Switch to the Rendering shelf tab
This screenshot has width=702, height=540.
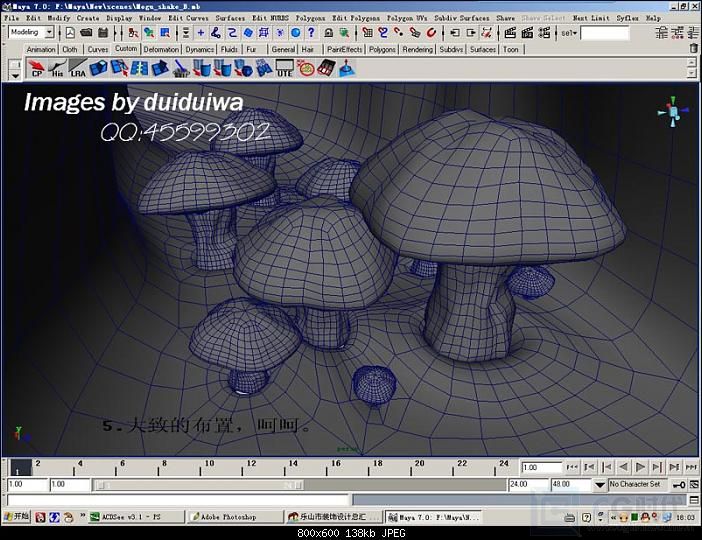point(417,49)
